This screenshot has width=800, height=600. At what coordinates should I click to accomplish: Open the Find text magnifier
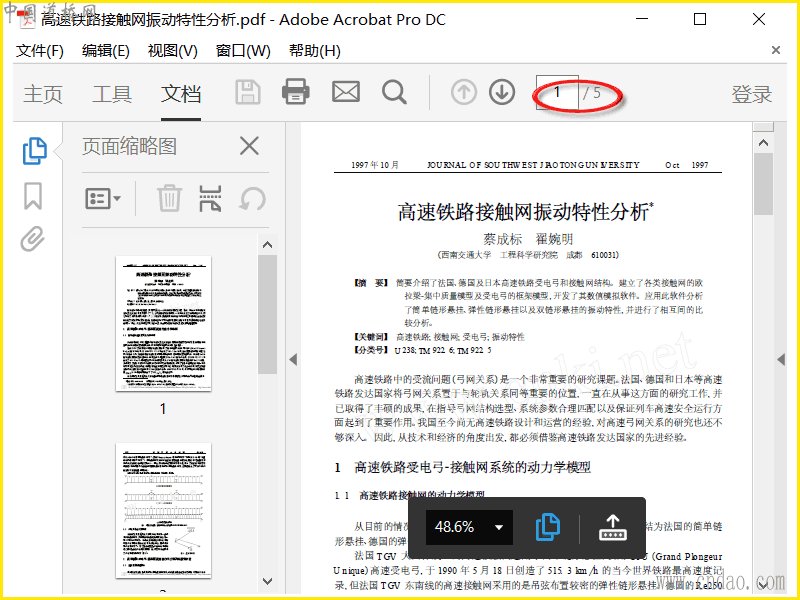[394, 92]
